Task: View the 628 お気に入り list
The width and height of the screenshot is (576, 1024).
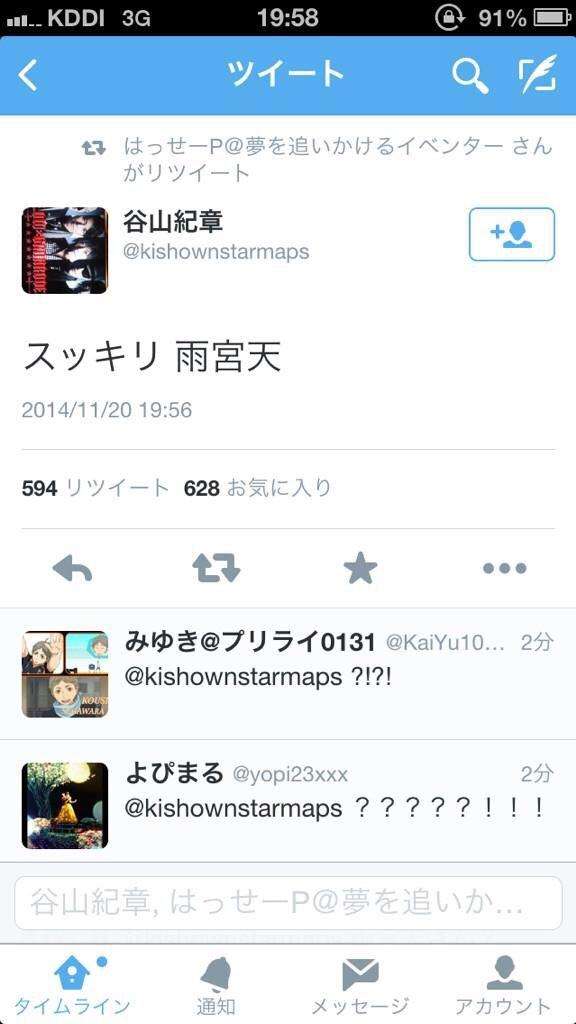Action: pos(257,488)
